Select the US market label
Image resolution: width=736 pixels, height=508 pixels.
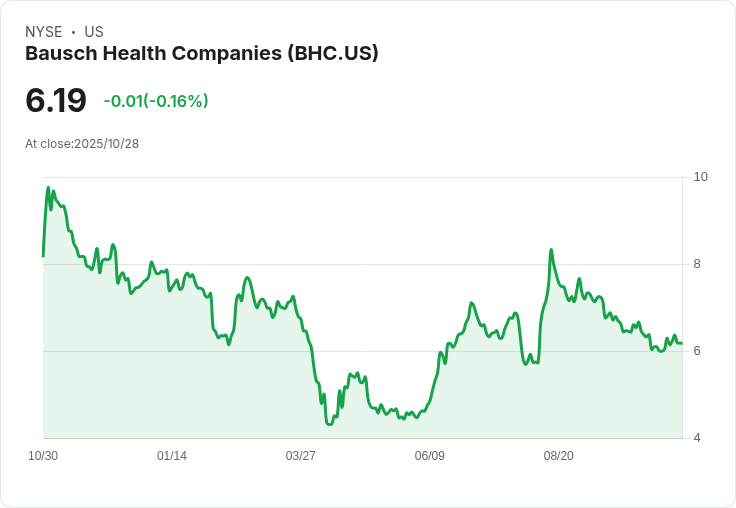(x=94, y=32)
